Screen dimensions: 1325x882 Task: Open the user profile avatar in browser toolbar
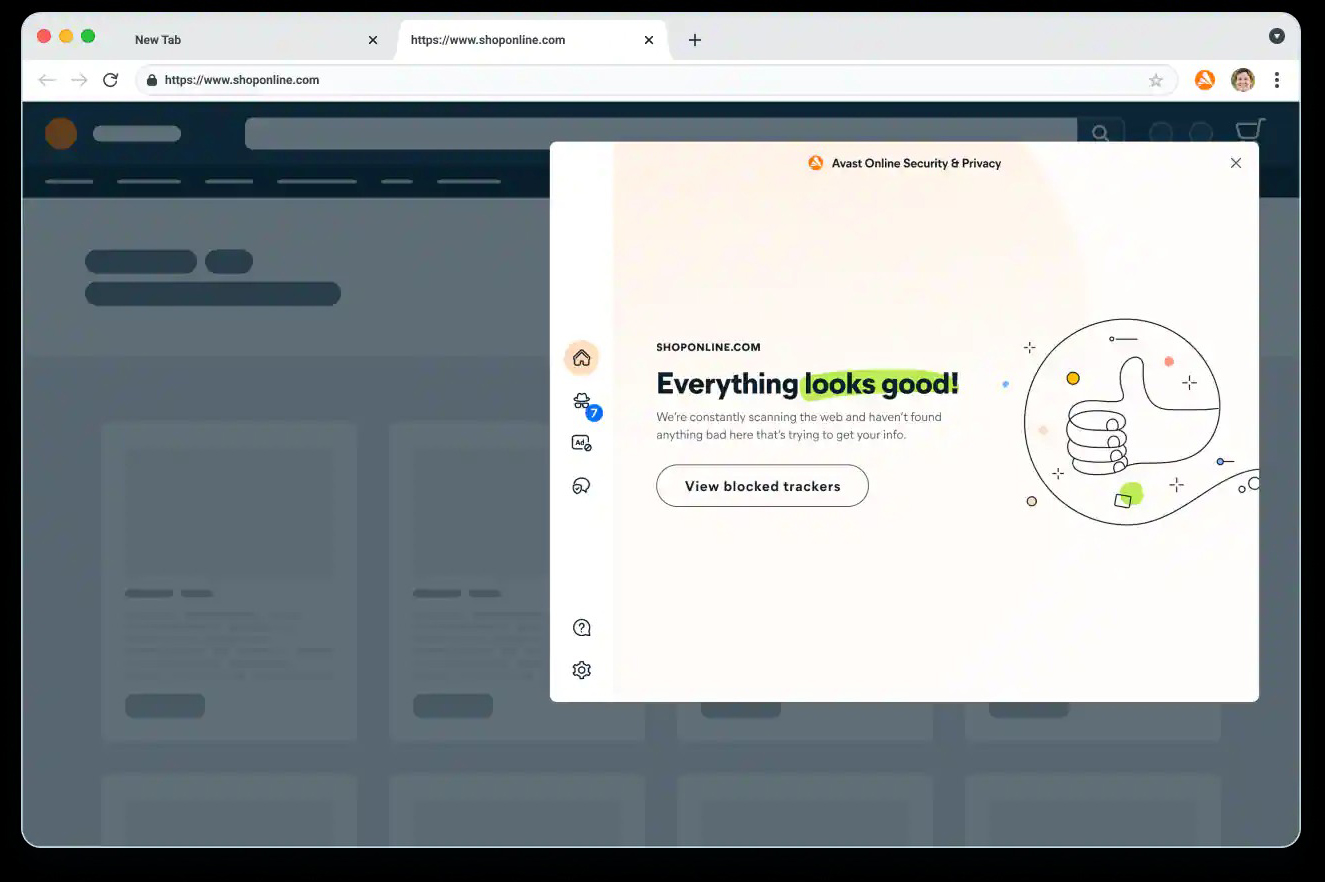pyautogui.click(x=1243, y=80)
